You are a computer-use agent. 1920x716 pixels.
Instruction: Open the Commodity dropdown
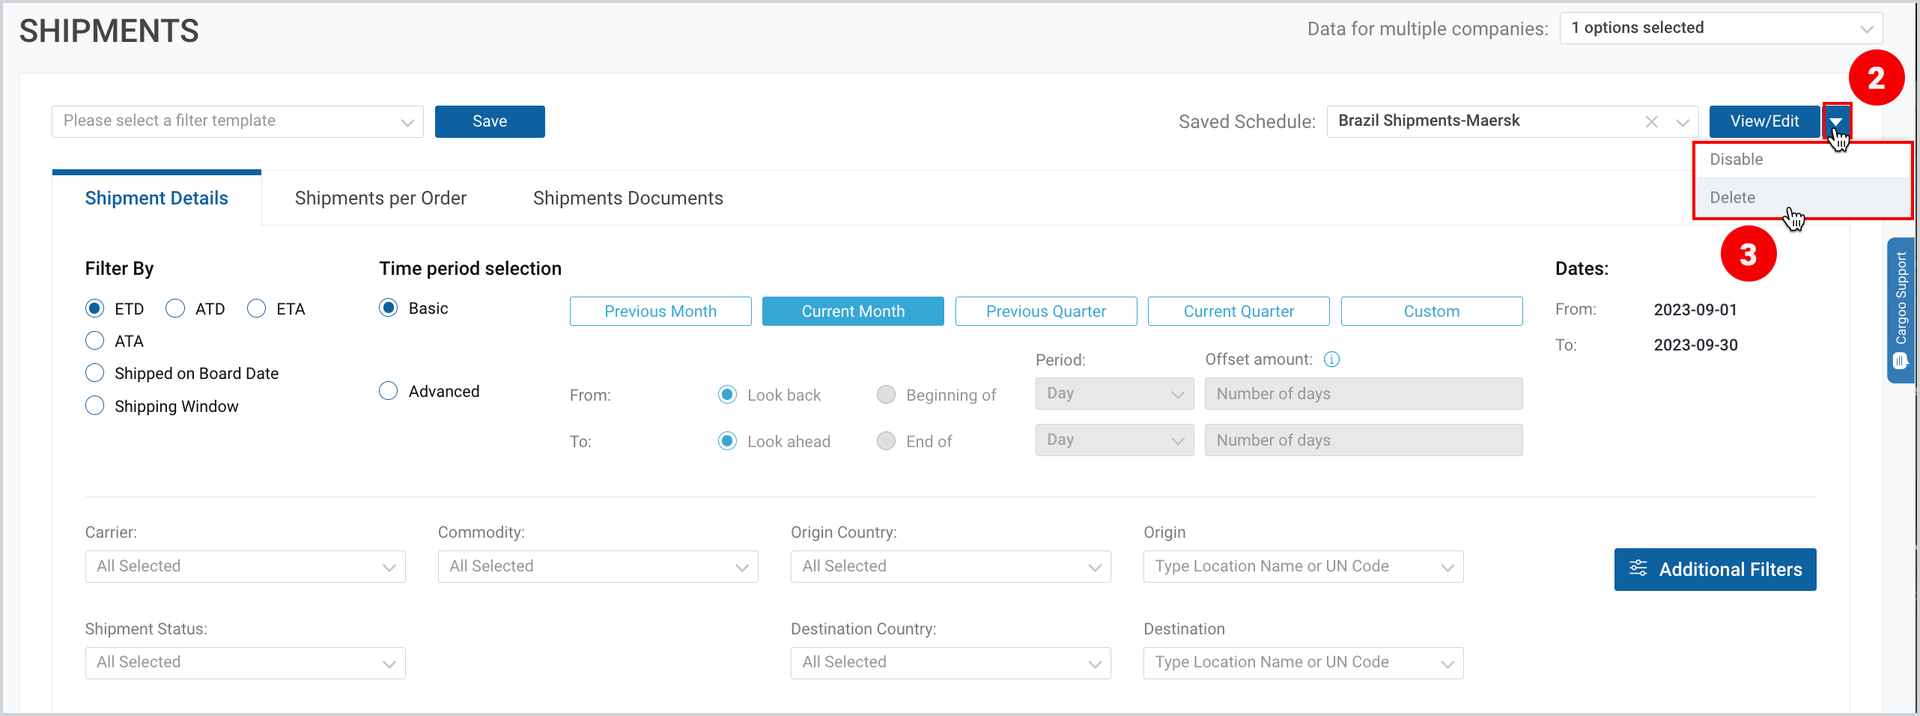click(x=598, y=566)
